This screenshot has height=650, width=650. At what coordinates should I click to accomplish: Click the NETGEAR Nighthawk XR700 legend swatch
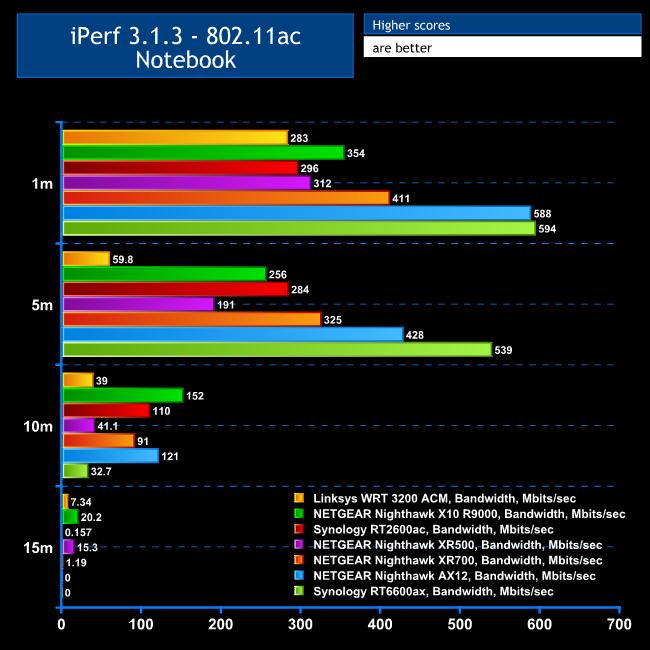299,560
